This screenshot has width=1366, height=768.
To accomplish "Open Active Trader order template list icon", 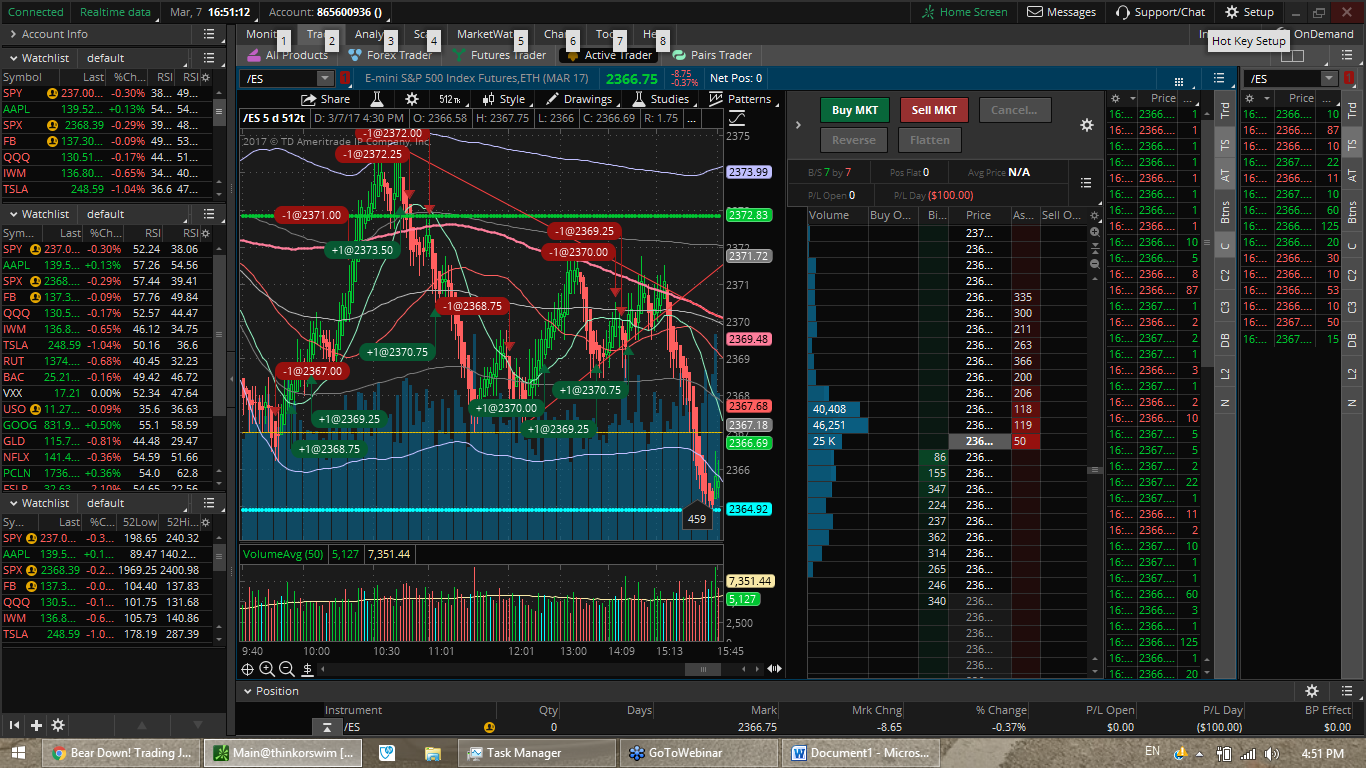I will 1086,183.
